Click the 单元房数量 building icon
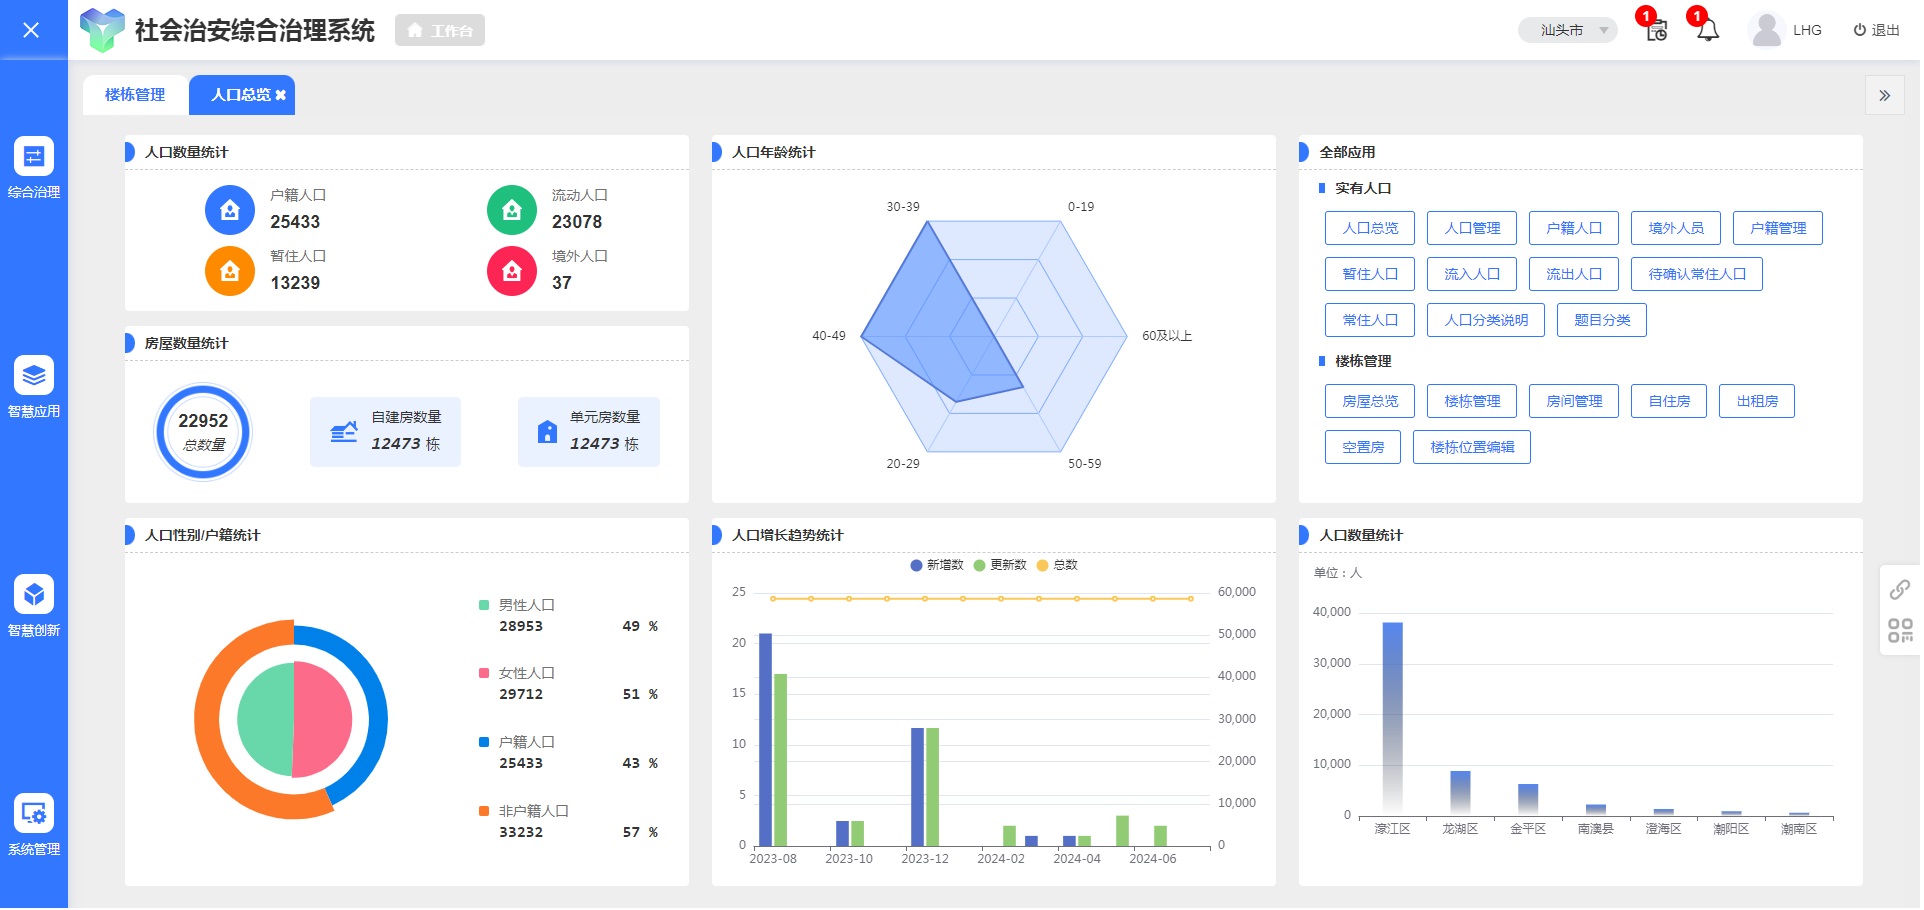This screenshot has height=910, width=1924. pos(547,432)
